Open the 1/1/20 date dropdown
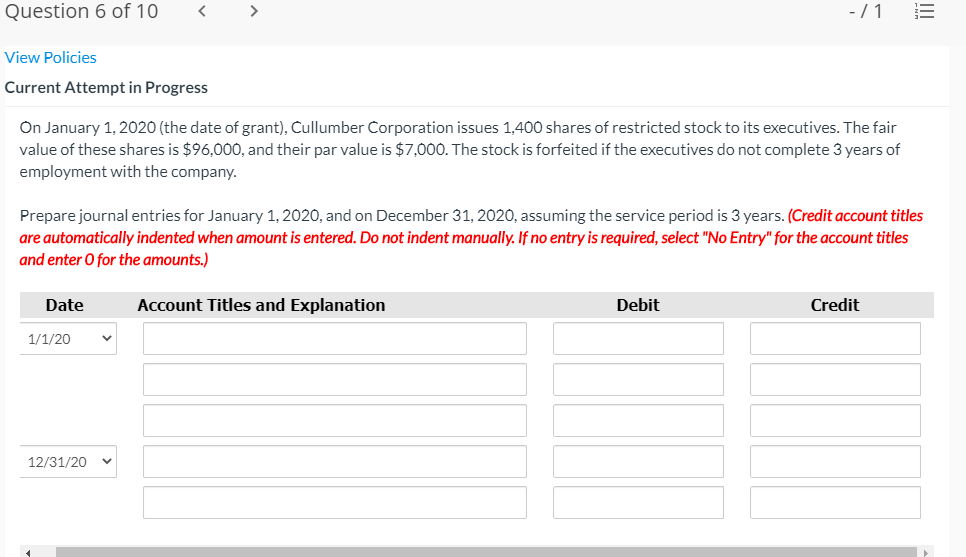966x557 pixels. (x=68, y=338)
